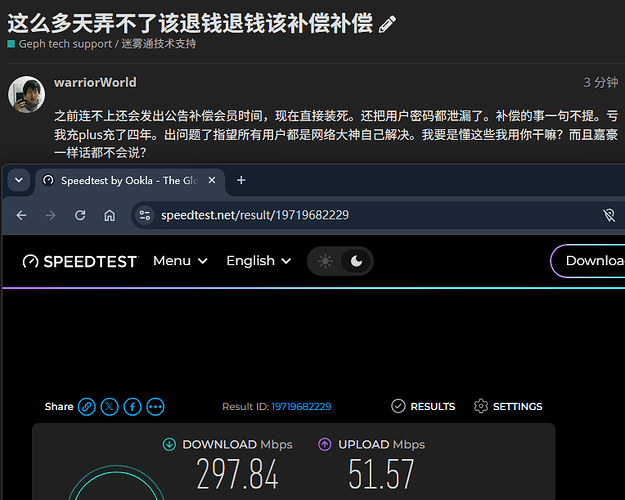This screenshot has width=625, height=500.
Task: Close the Speedtest by Ookla tab
Action: 212,180
